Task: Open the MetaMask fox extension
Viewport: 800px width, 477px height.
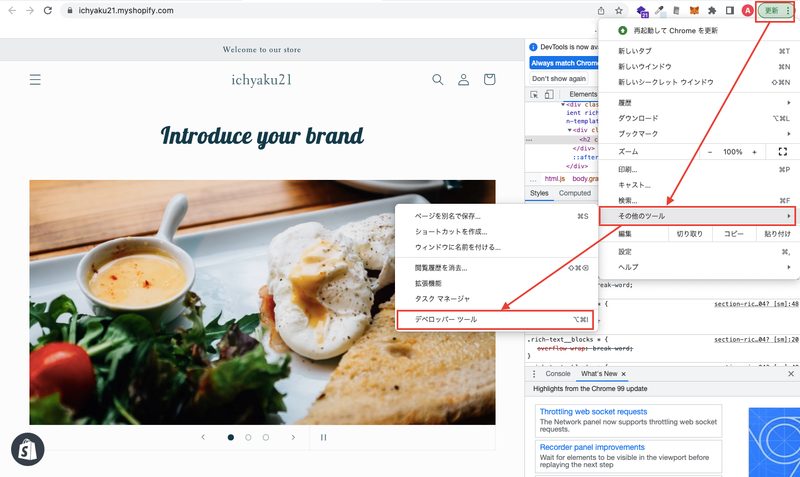Action: (x=694, y=10)
